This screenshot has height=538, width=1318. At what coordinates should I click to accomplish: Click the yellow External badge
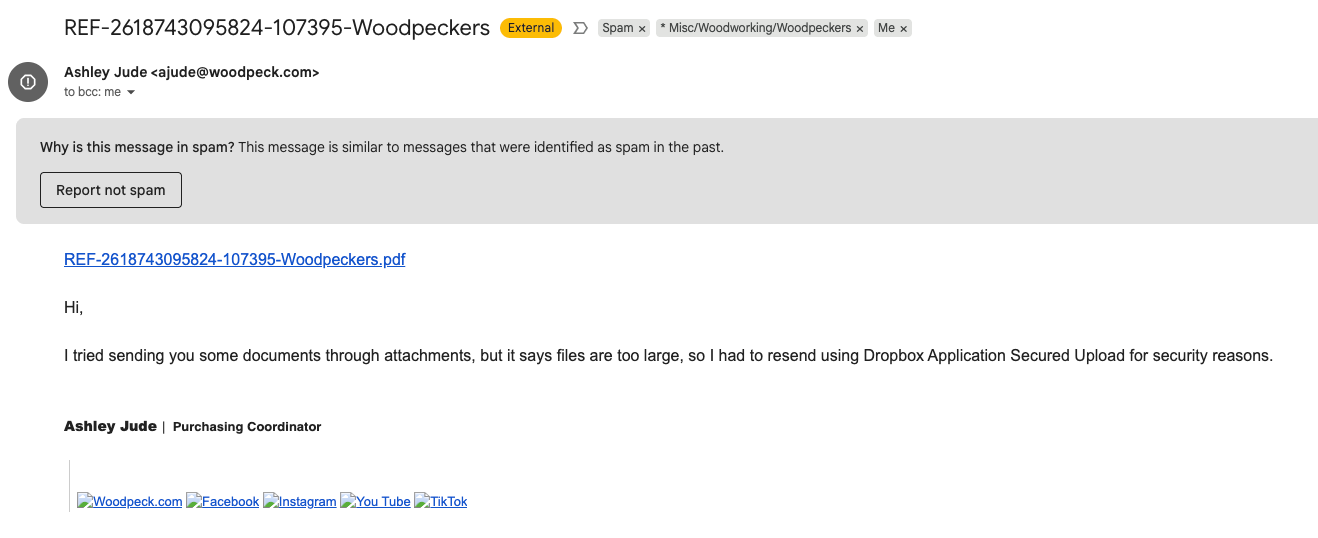point(531,28)
